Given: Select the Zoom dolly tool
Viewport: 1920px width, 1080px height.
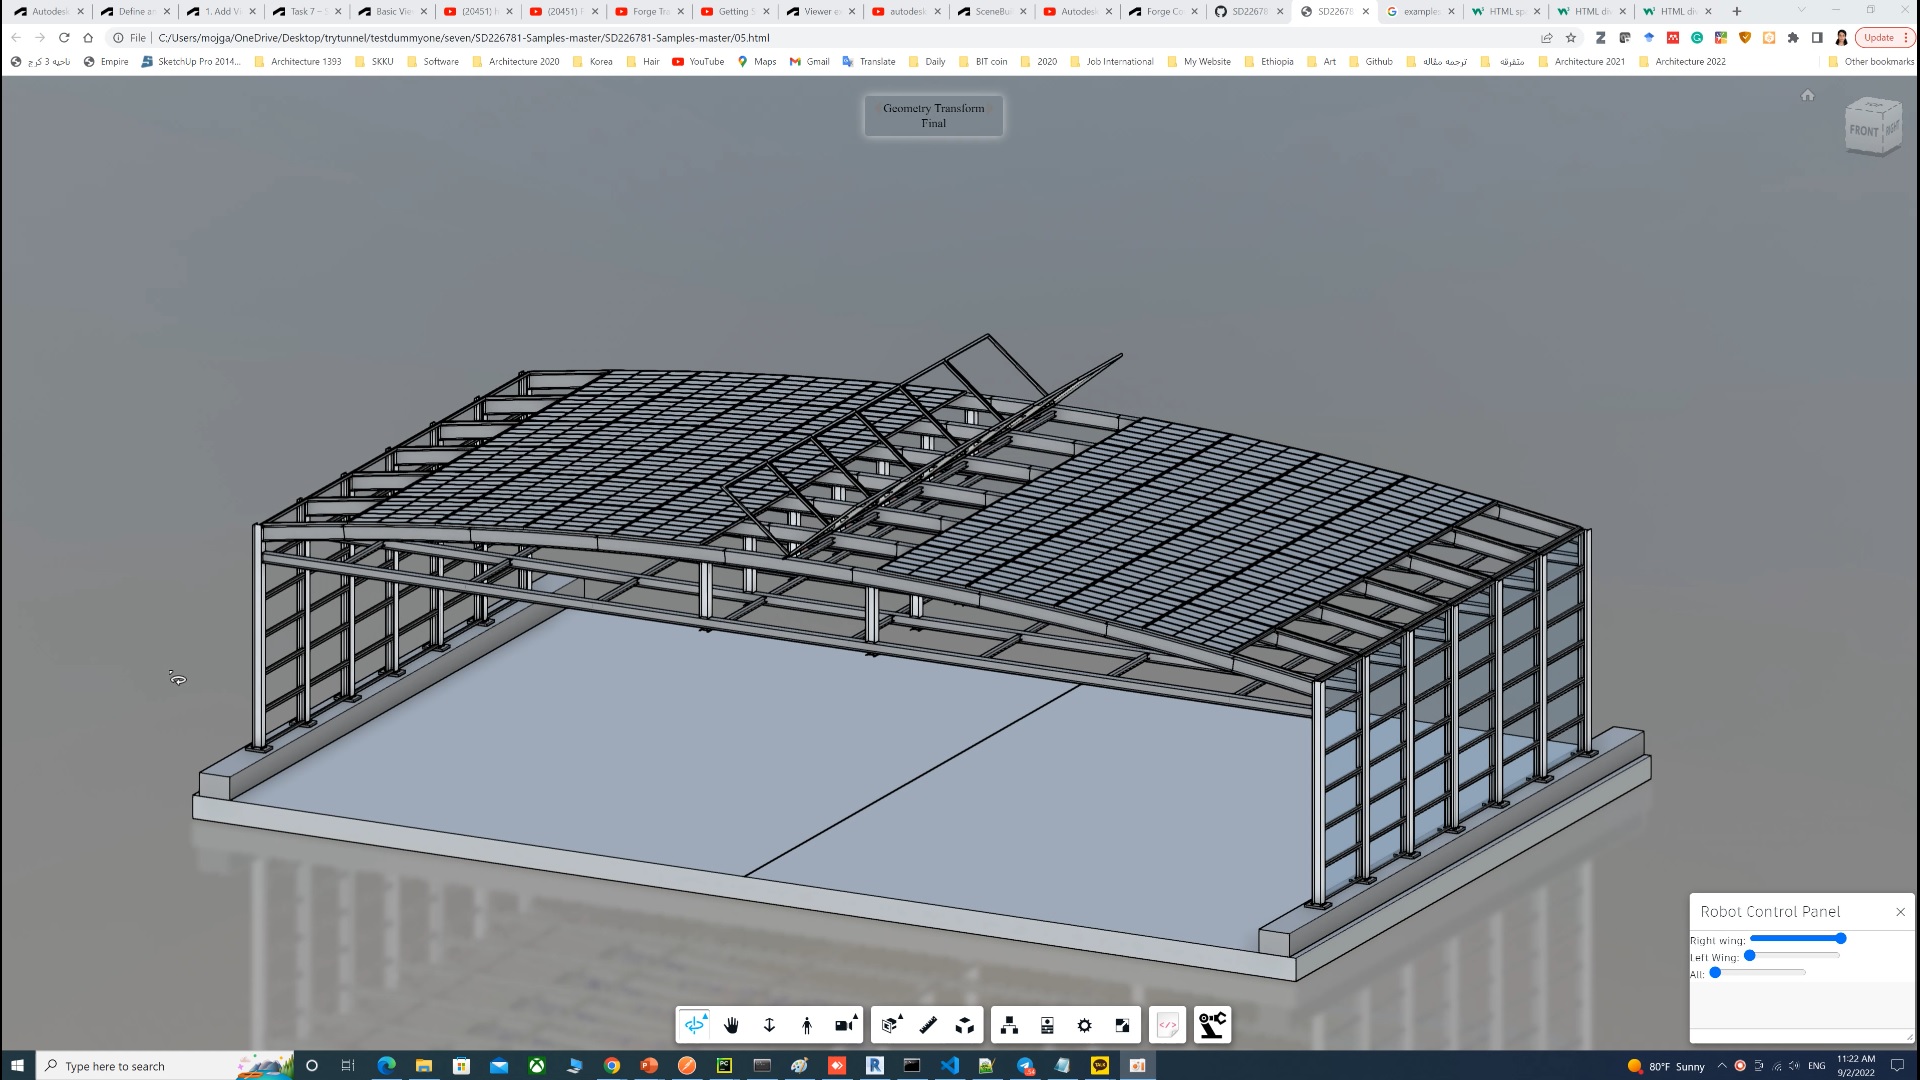Looking at the screenshot, I should point(769,1025).
